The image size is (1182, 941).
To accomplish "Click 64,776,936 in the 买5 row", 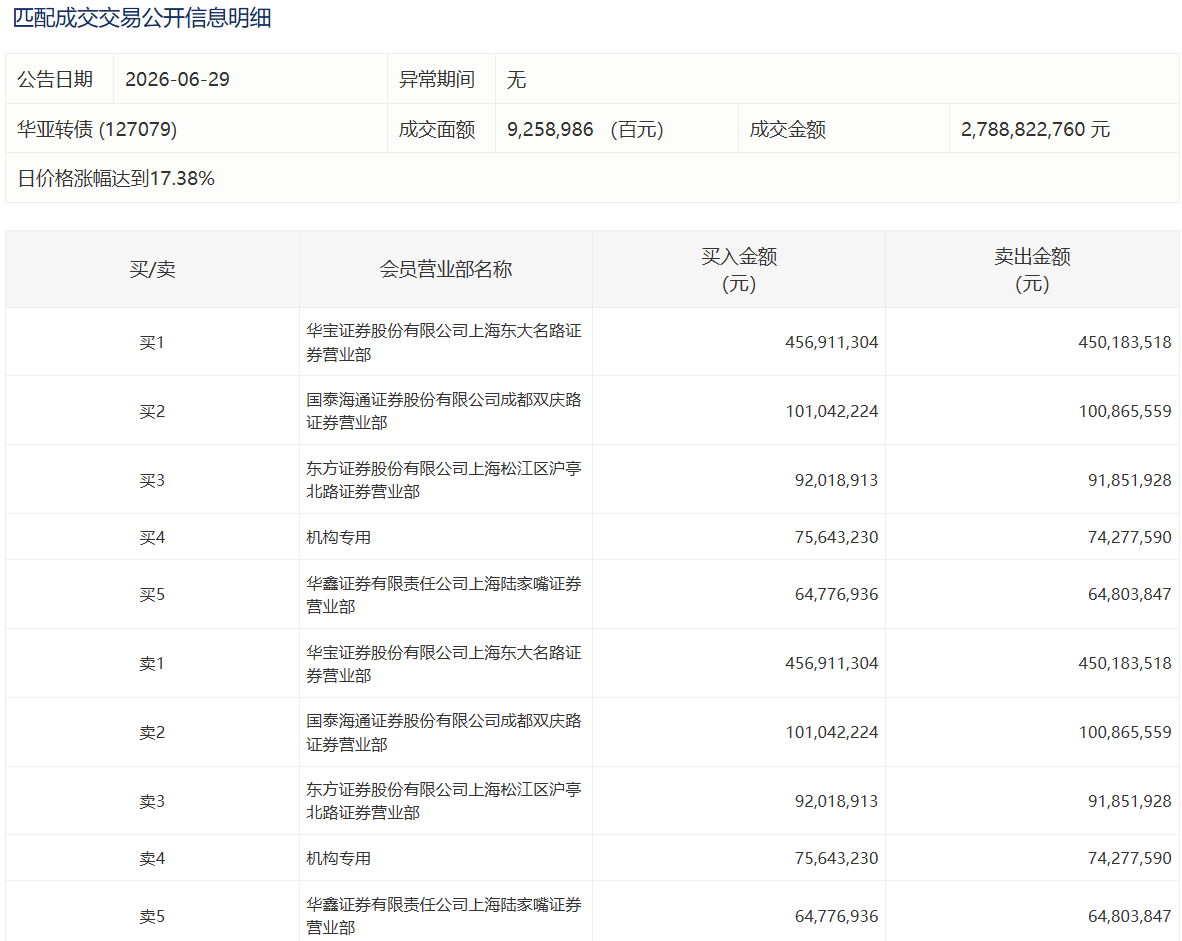I will 836,595.
